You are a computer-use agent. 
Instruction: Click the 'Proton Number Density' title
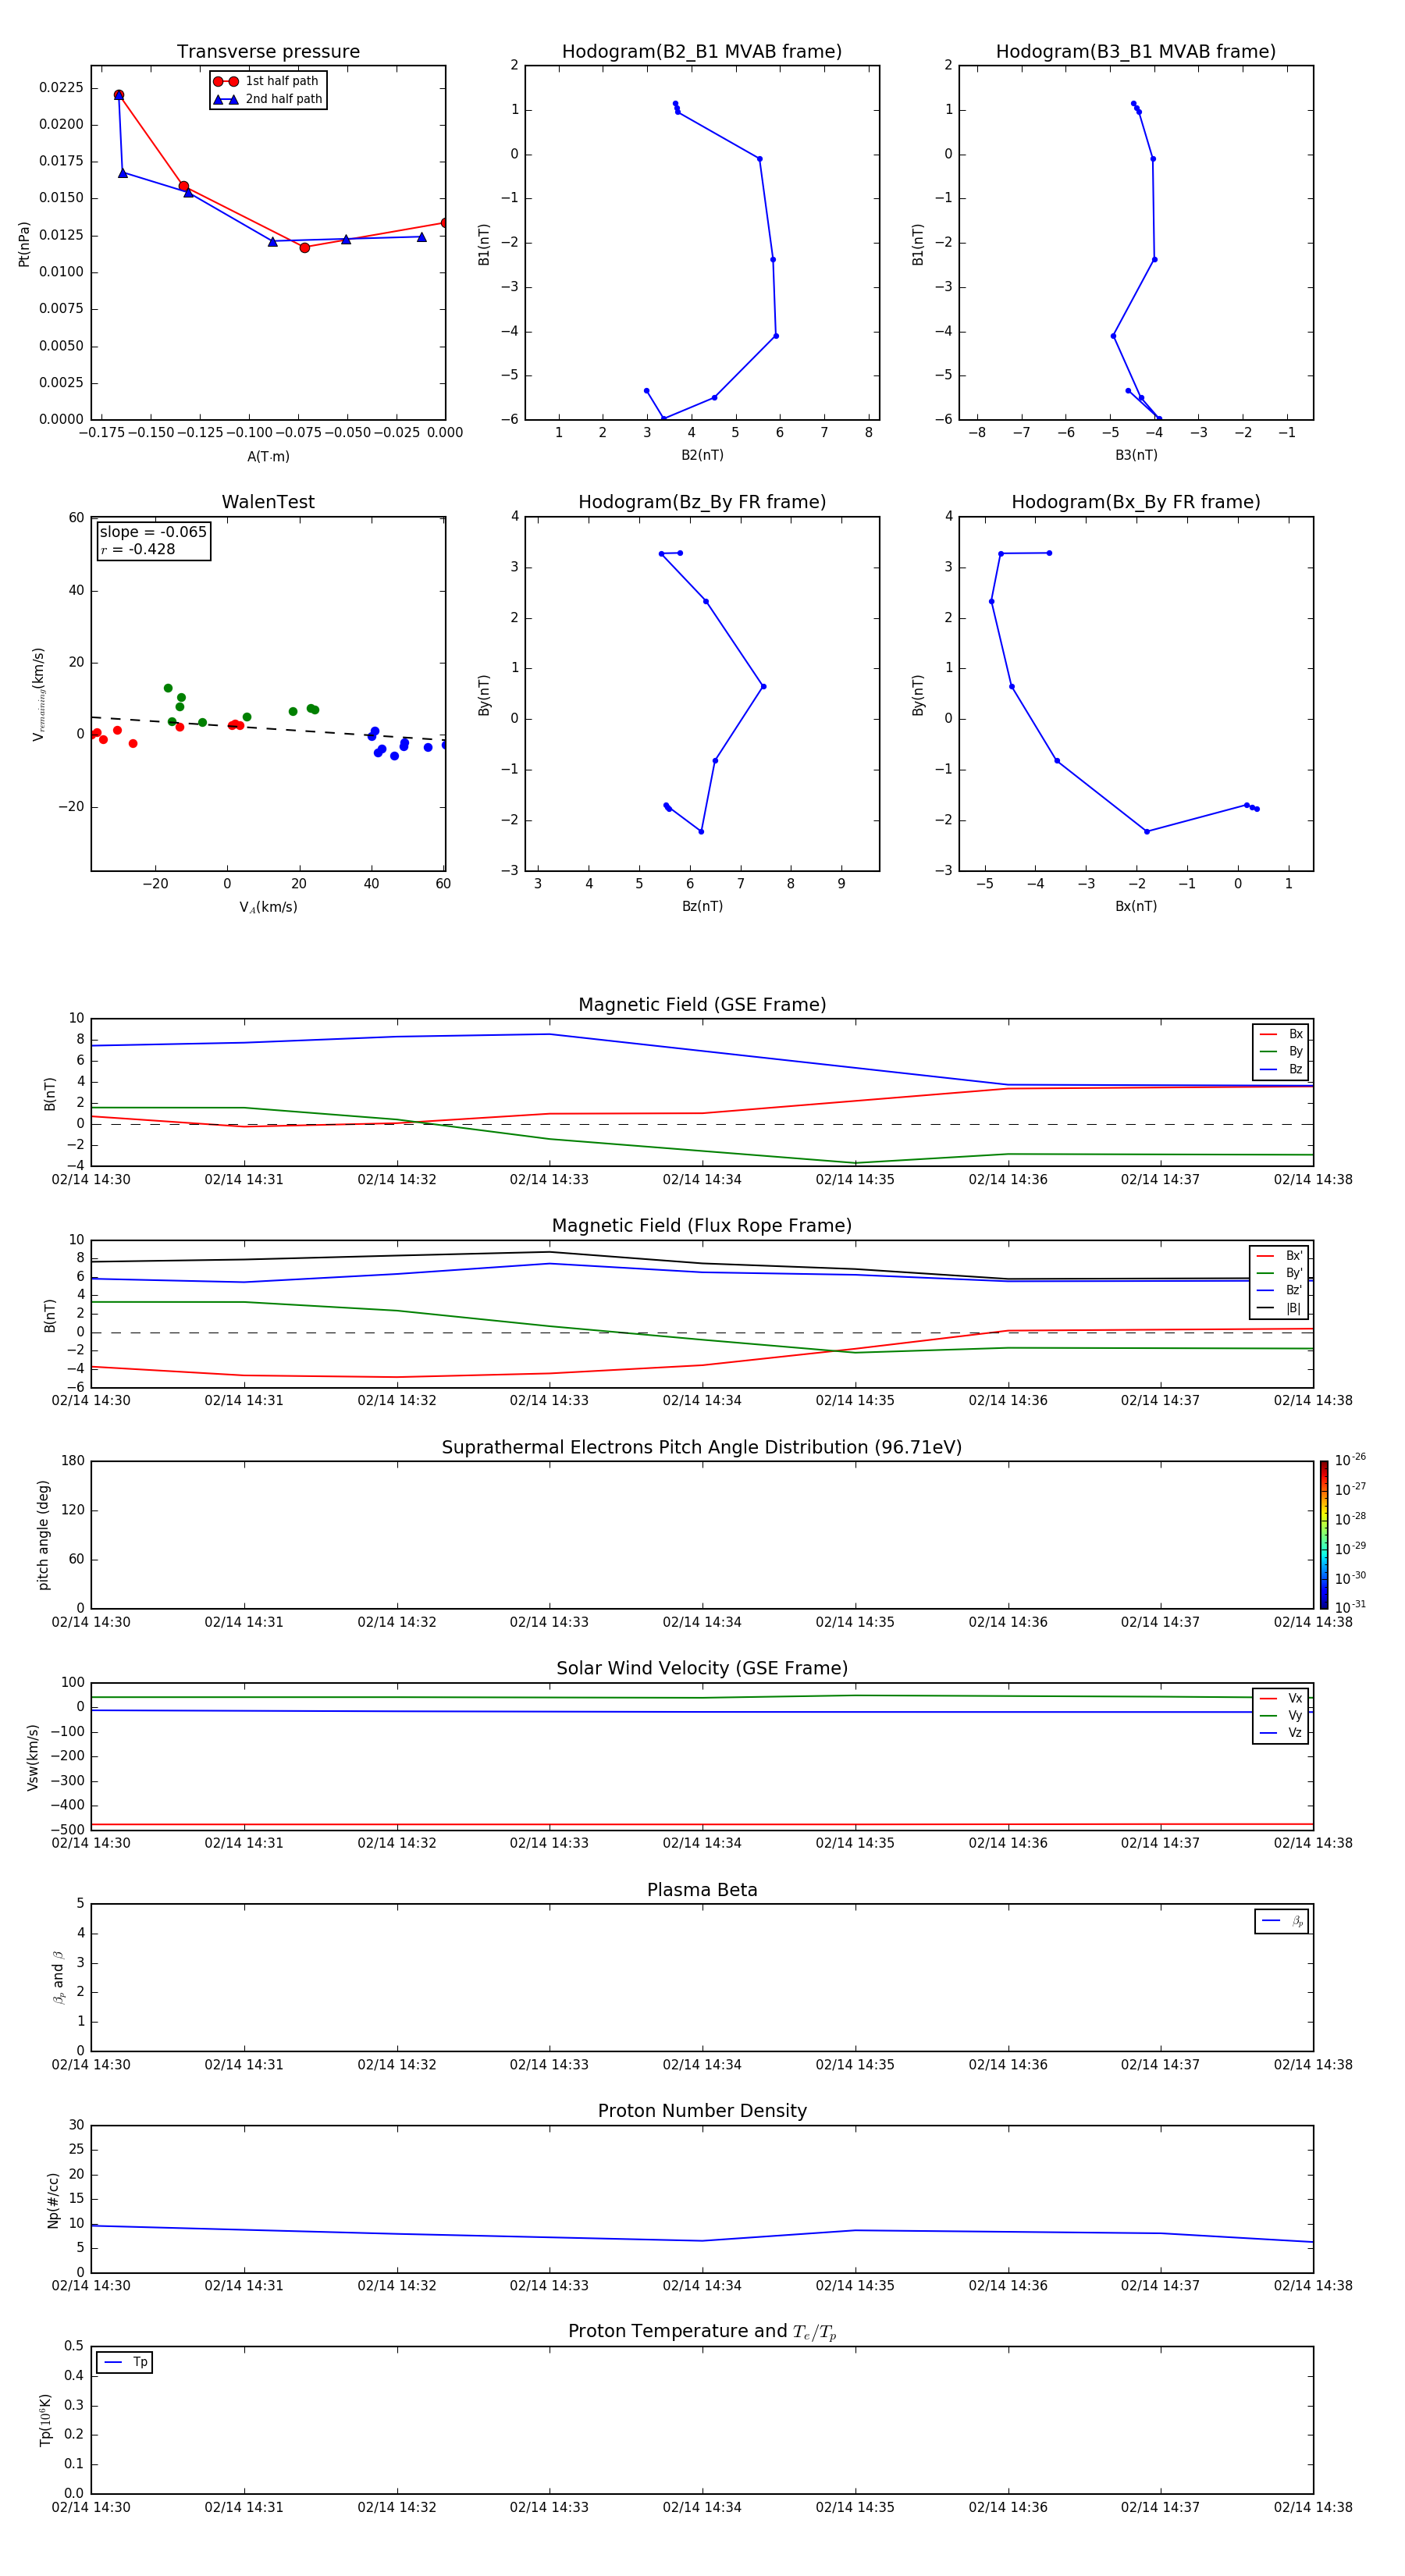pyautogui.click(x=702, y=2111)
